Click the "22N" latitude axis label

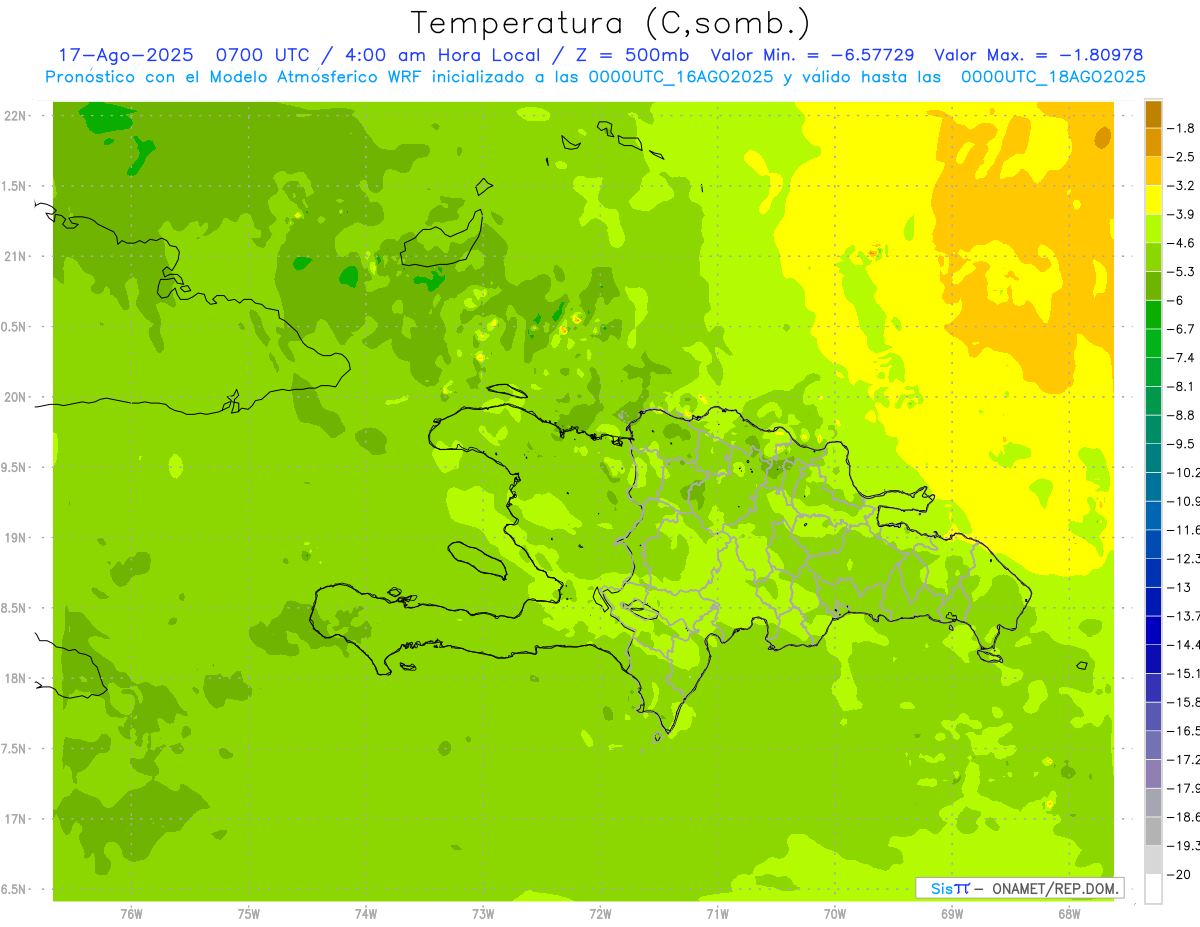pyautogui.click(x=14, y=116)
